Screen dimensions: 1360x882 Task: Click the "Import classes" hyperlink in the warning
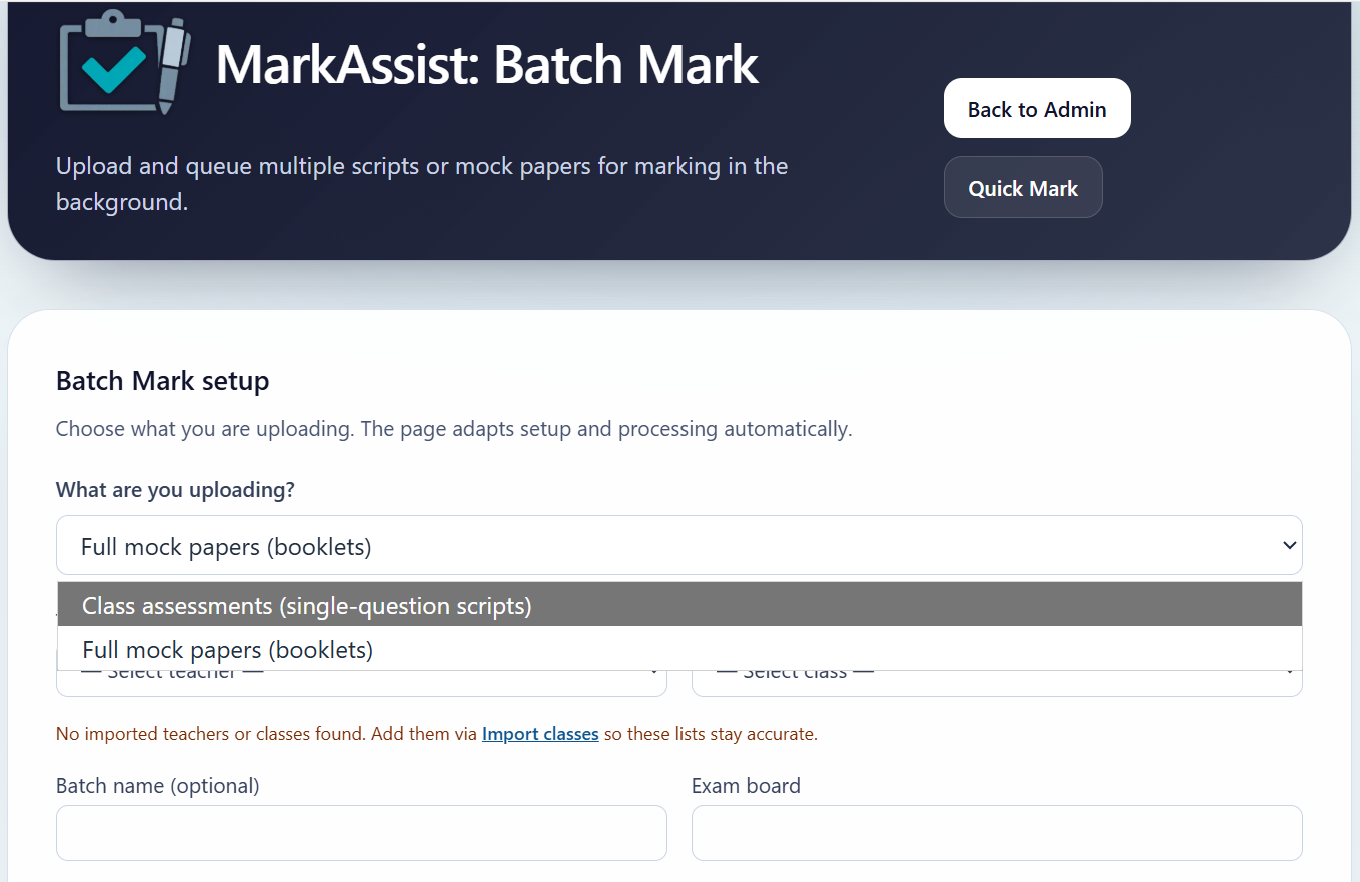pos(540,733)
